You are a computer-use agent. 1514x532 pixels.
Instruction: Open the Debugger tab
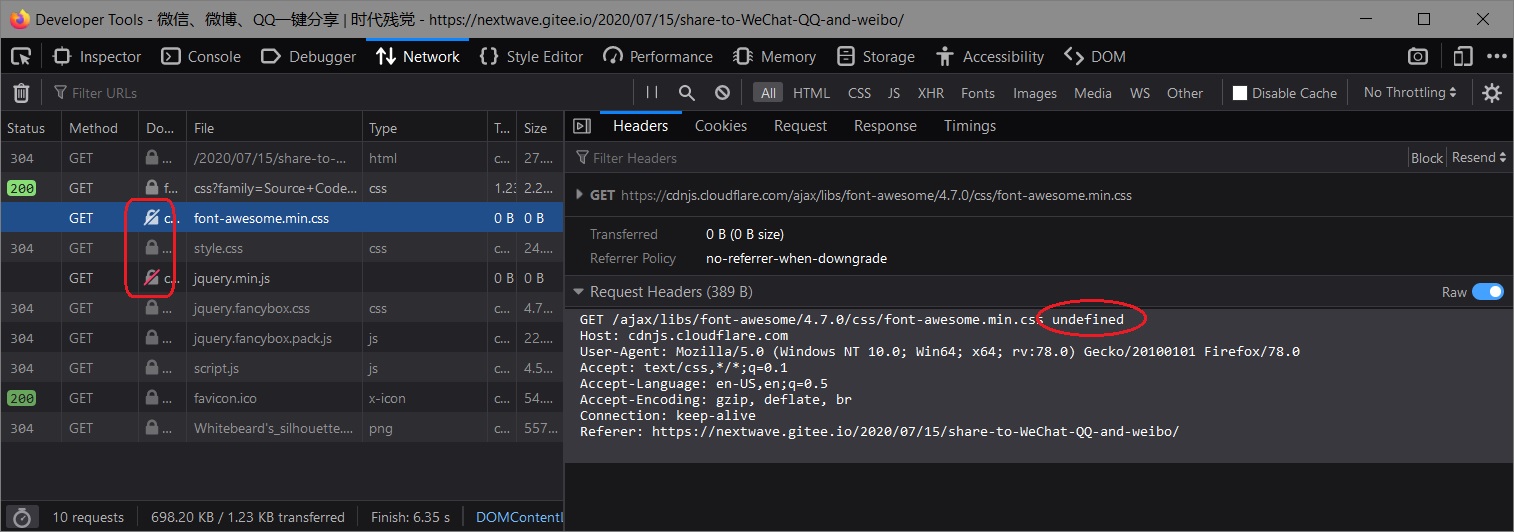308,56
